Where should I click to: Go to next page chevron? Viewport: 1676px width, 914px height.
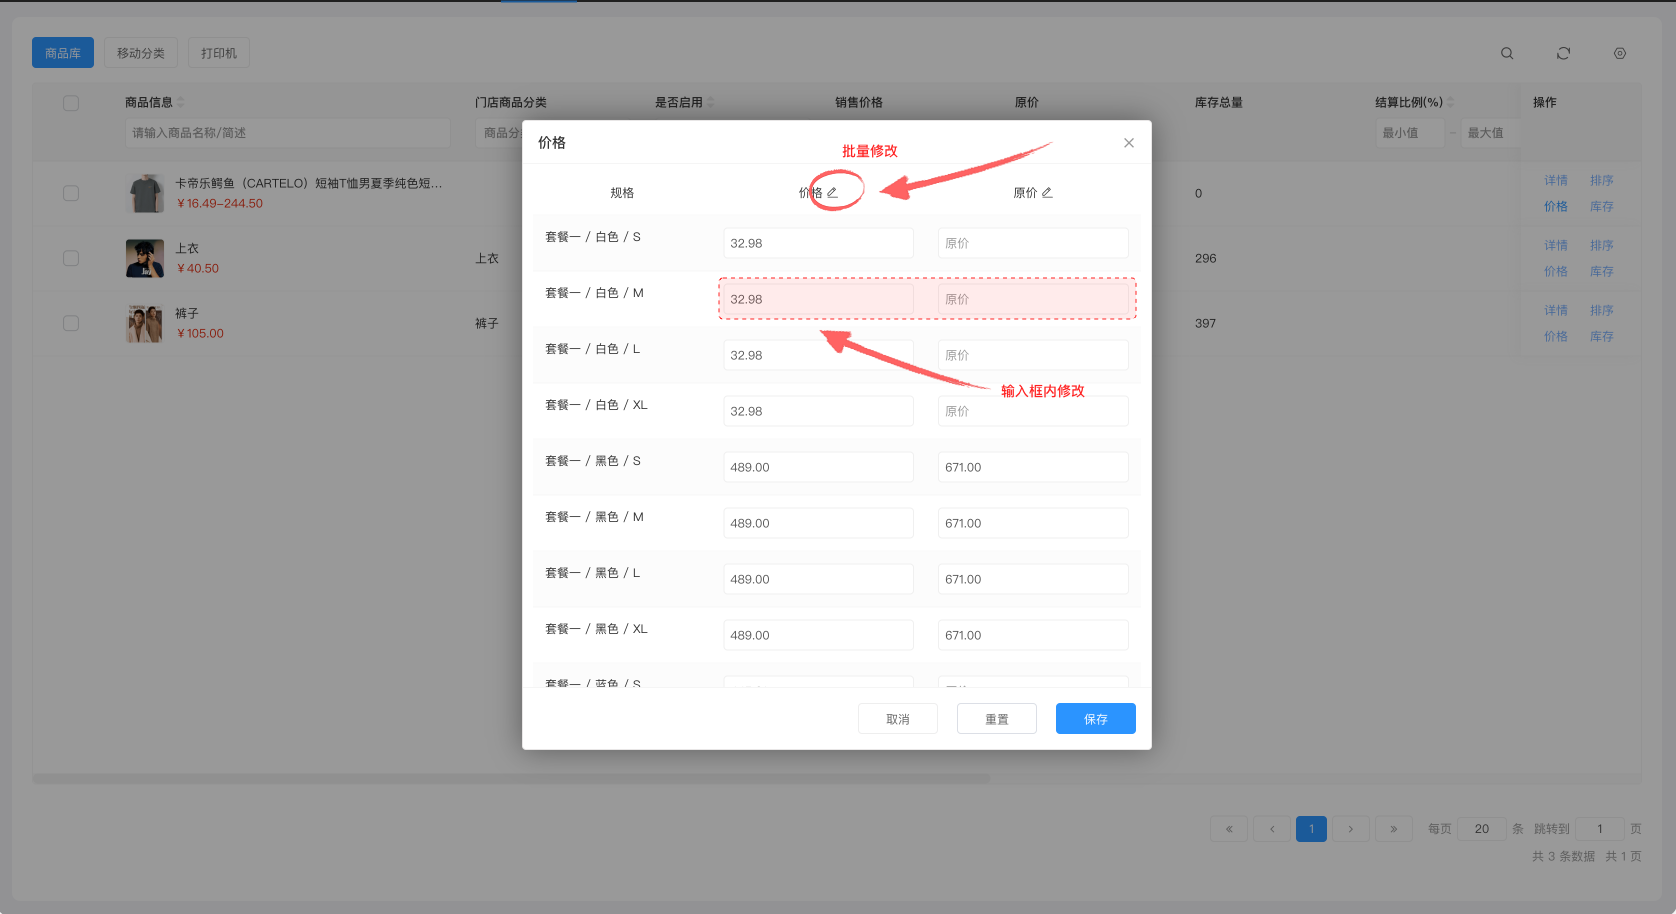(1350, 829)
